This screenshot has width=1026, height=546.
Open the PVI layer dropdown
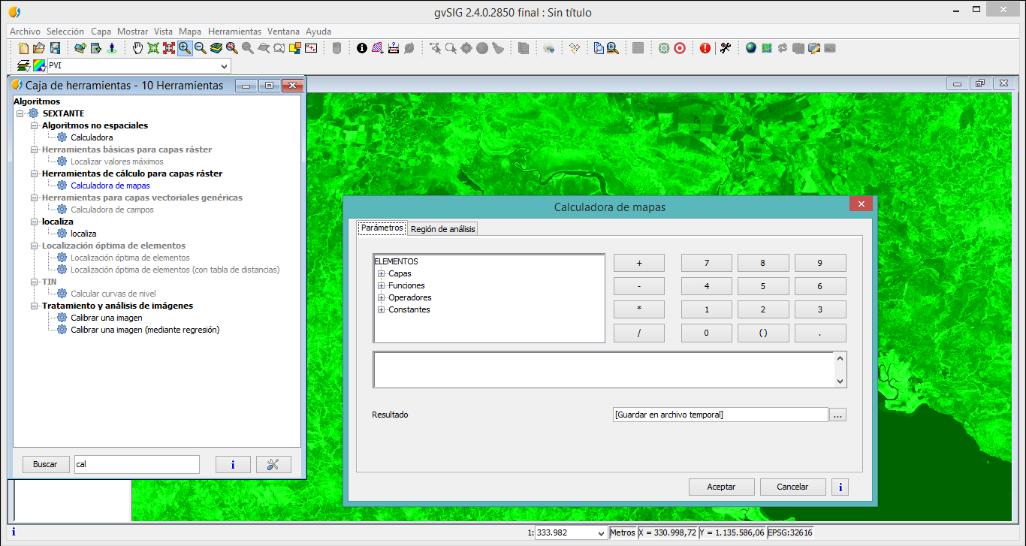pos(223,66)
